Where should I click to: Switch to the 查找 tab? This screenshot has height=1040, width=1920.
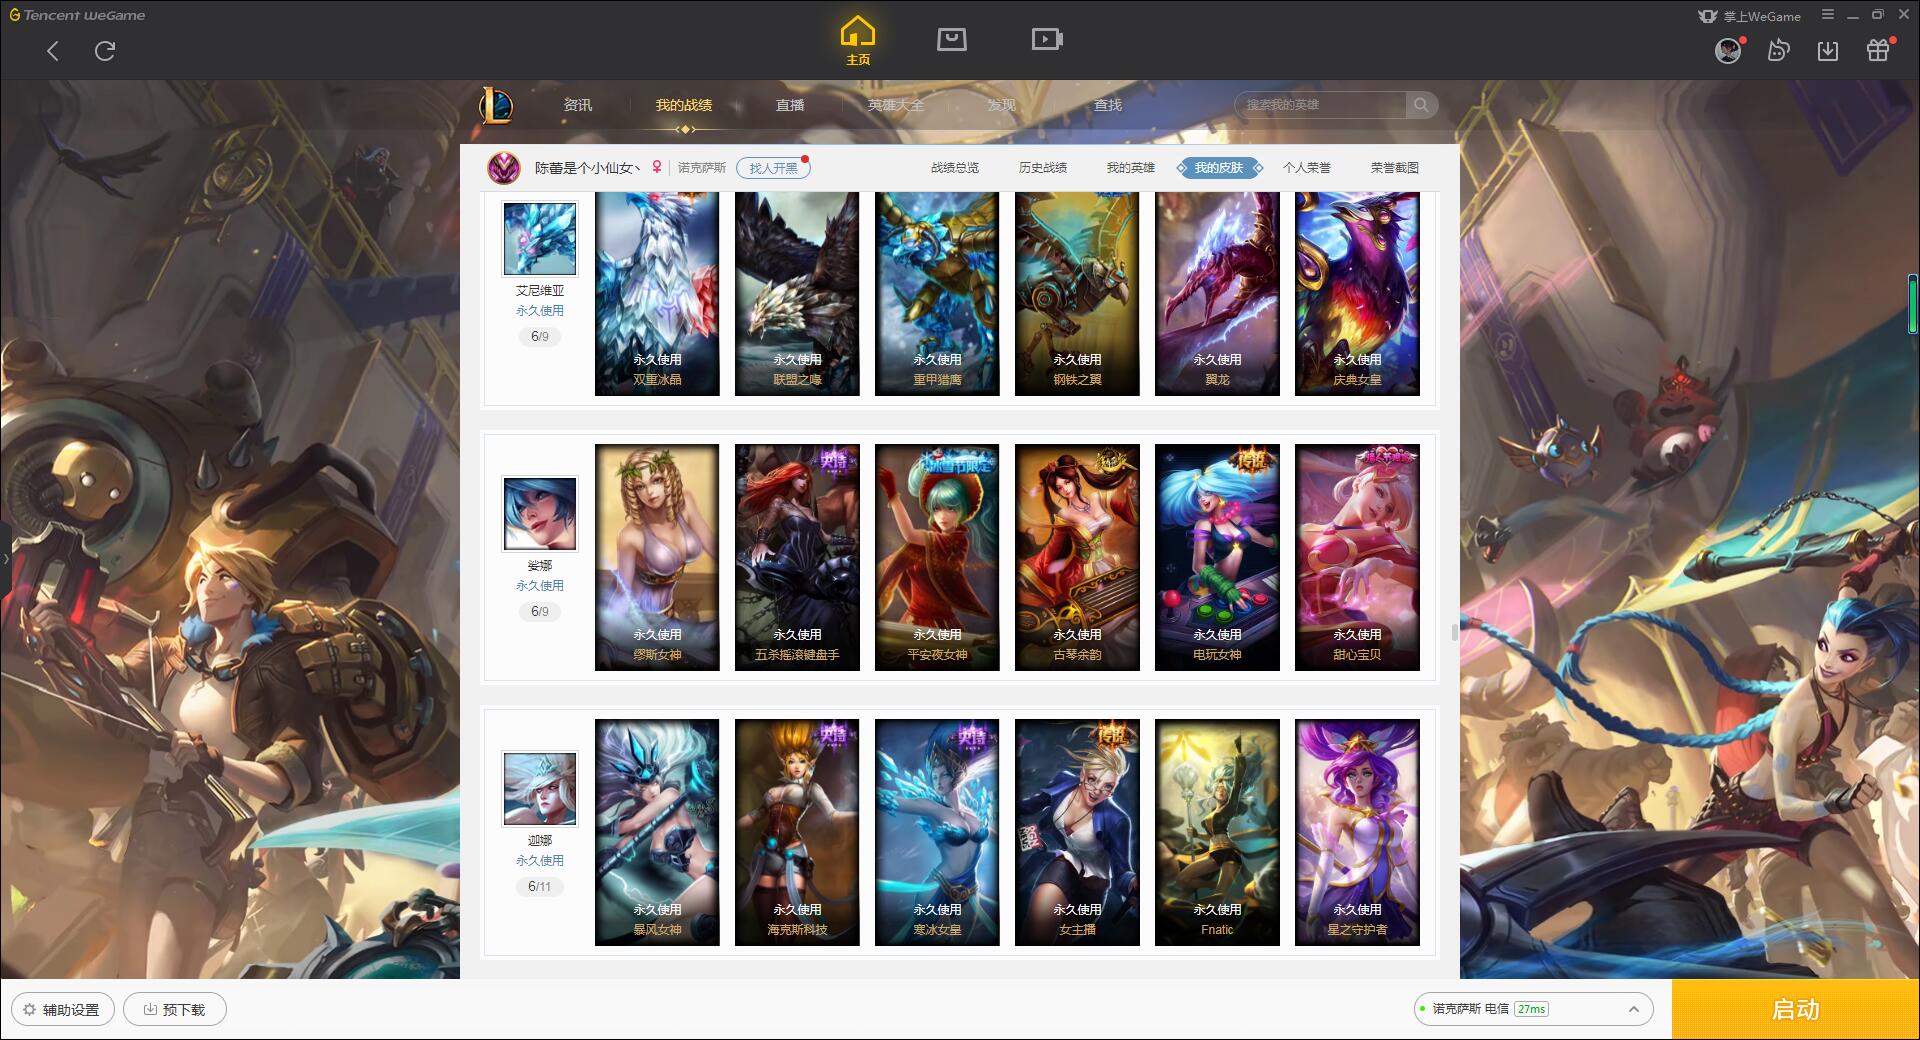1108,105
